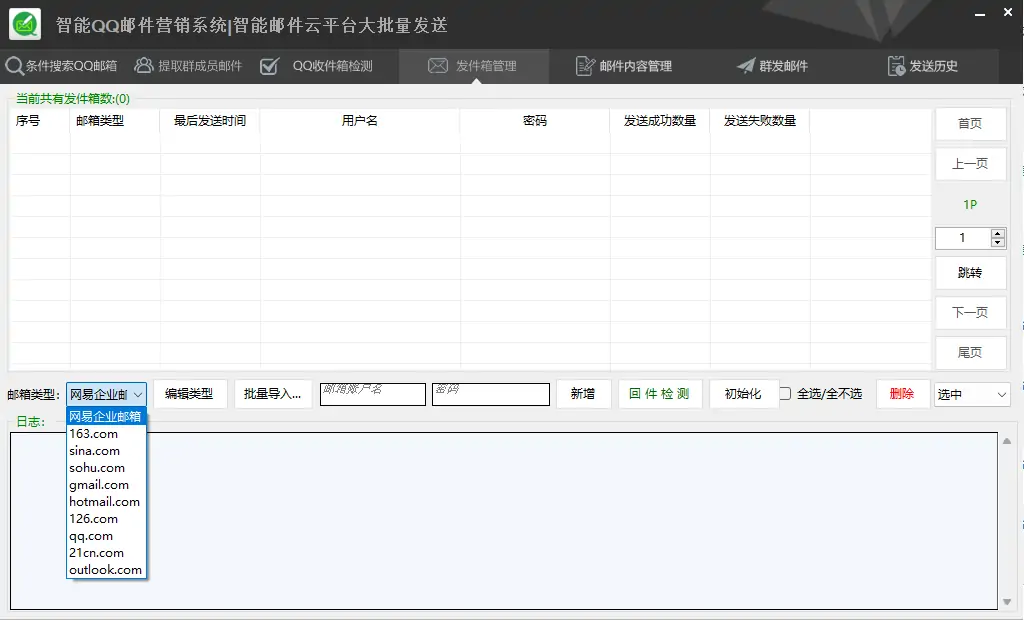Image resolution: width=1024 pixels, height=620 pixels.
Task: Click the page number input field
Action: click(x=963, y=238)
